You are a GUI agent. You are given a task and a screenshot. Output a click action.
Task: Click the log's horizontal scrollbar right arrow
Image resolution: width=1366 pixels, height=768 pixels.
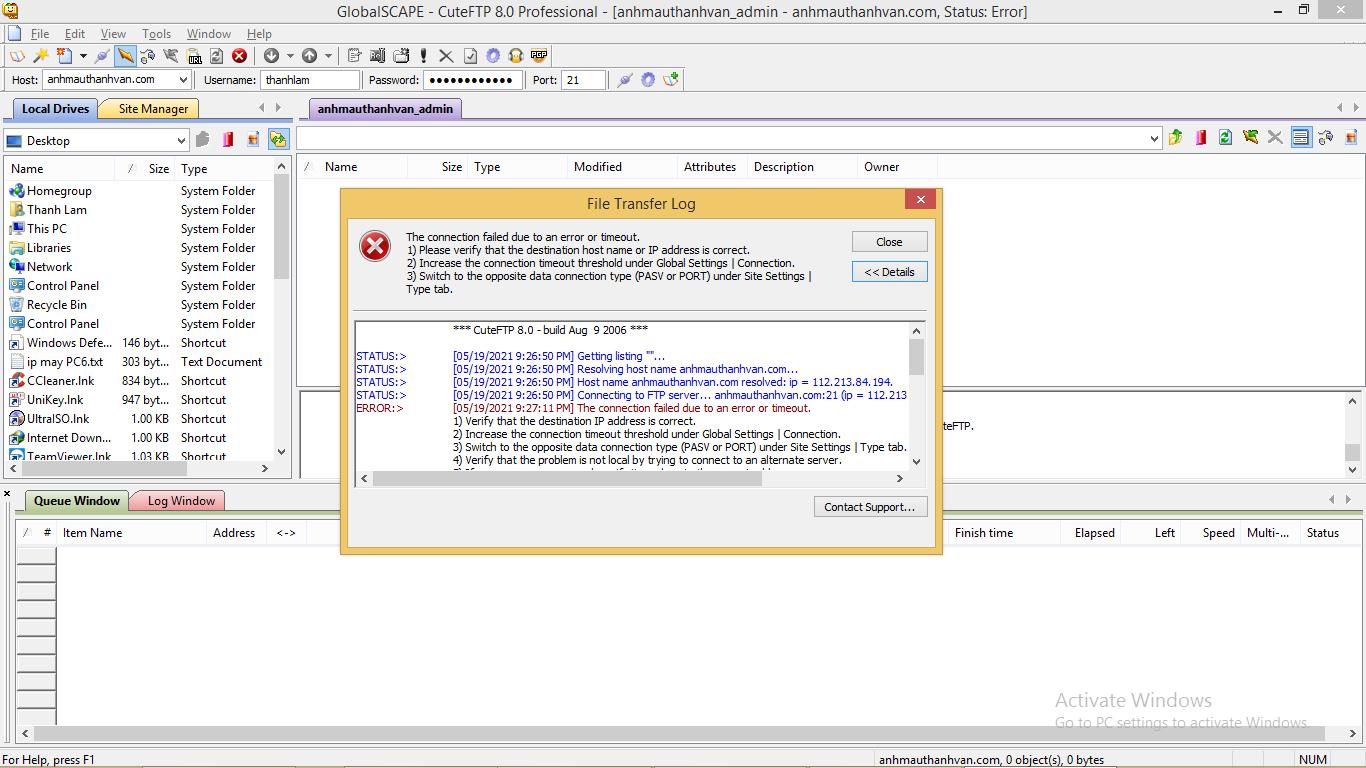click(901, 479)
